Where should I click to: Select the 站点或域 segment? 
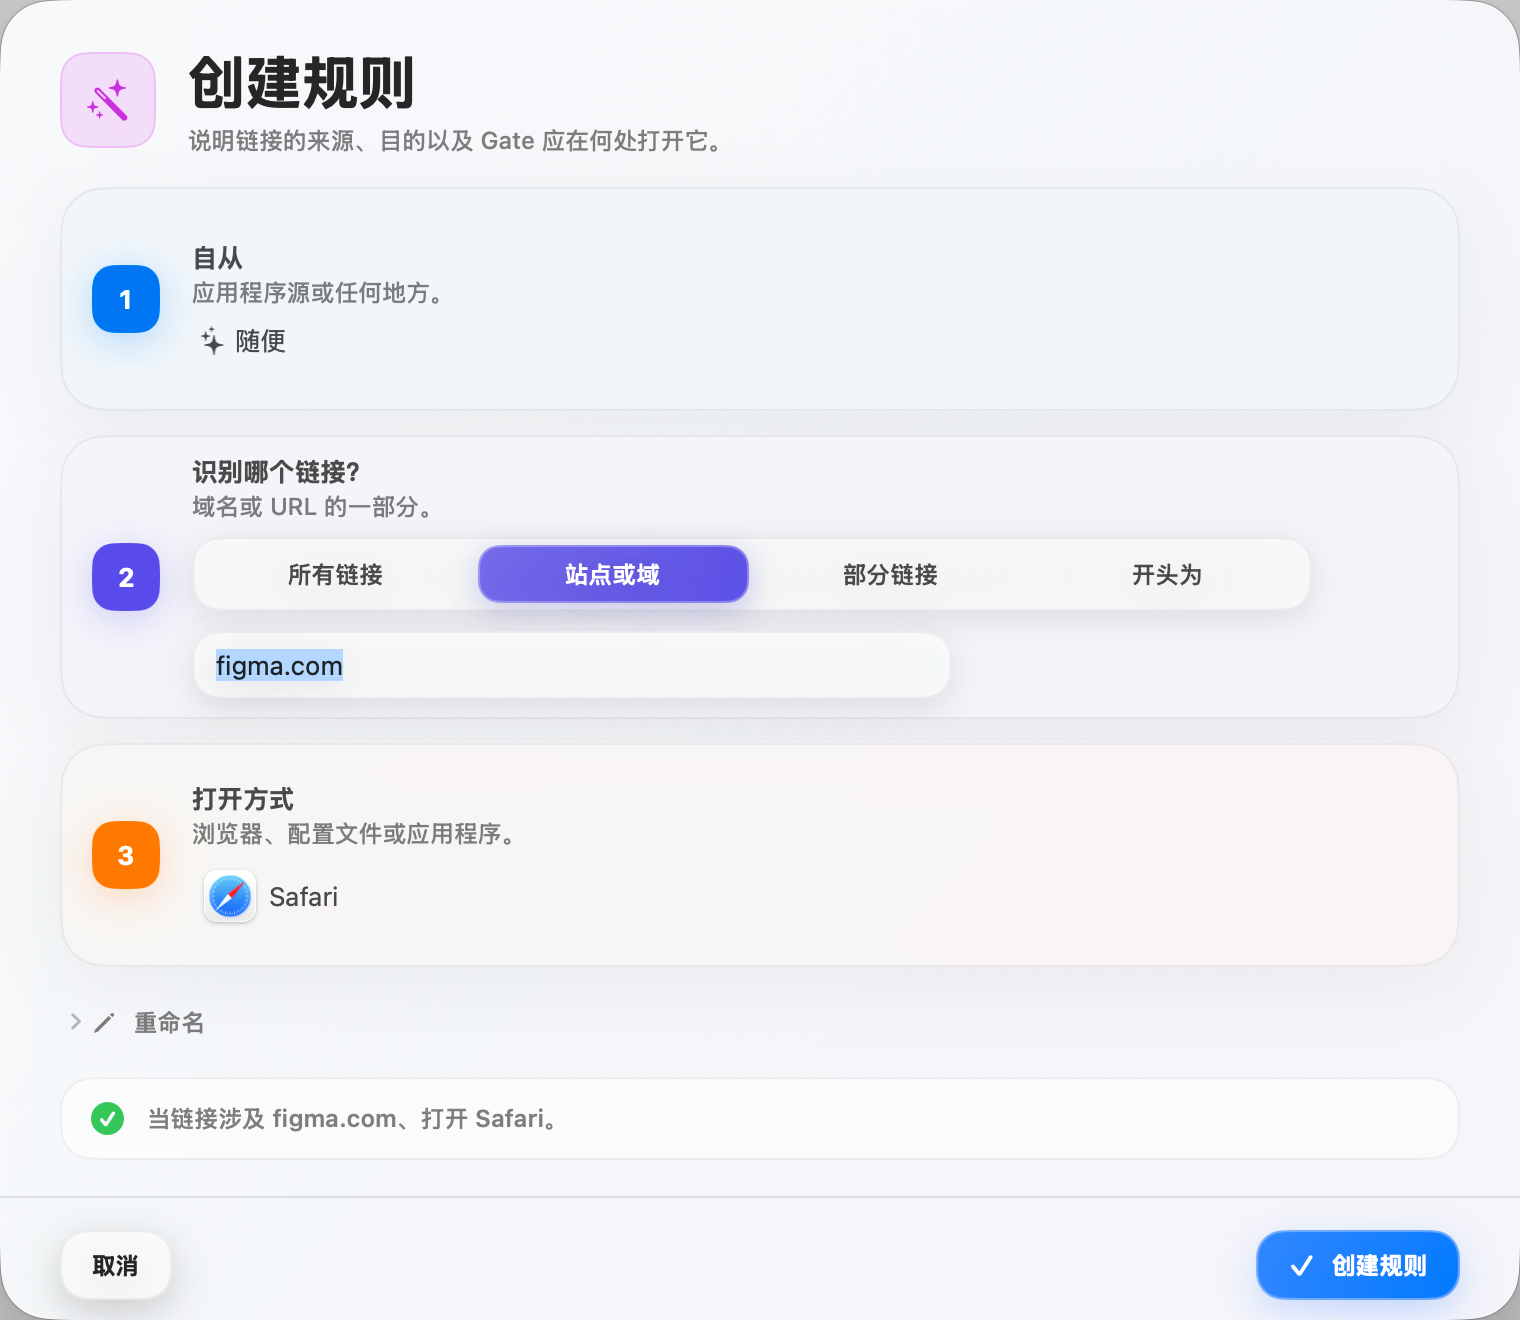pyautogui.click(x=613, y=574)
